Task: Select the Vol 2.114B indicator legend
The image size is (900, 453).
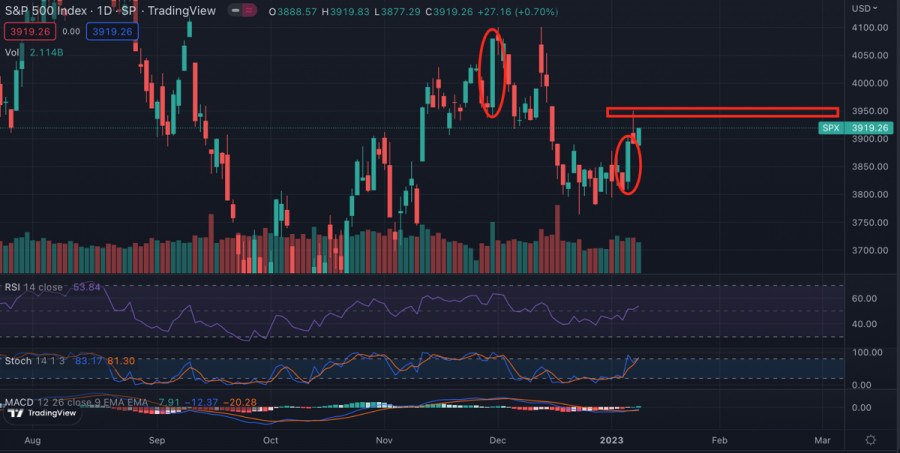Action: click(x=34, y=52)
